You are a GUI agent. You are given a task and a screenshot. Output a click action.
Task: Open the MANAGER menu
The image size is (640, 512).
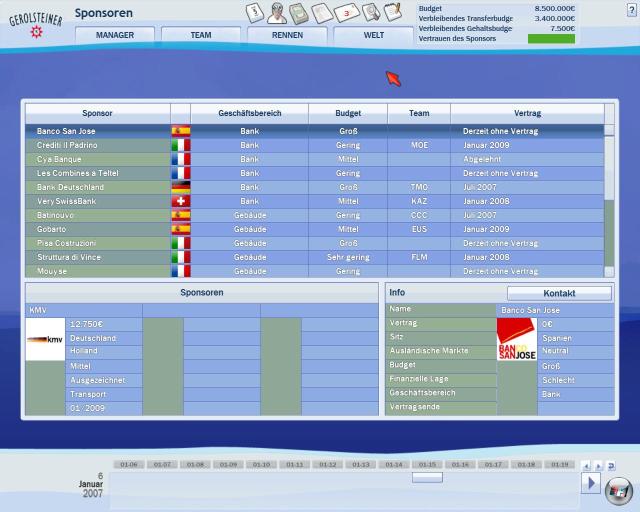pyautogui.click(x=115, y=35)
